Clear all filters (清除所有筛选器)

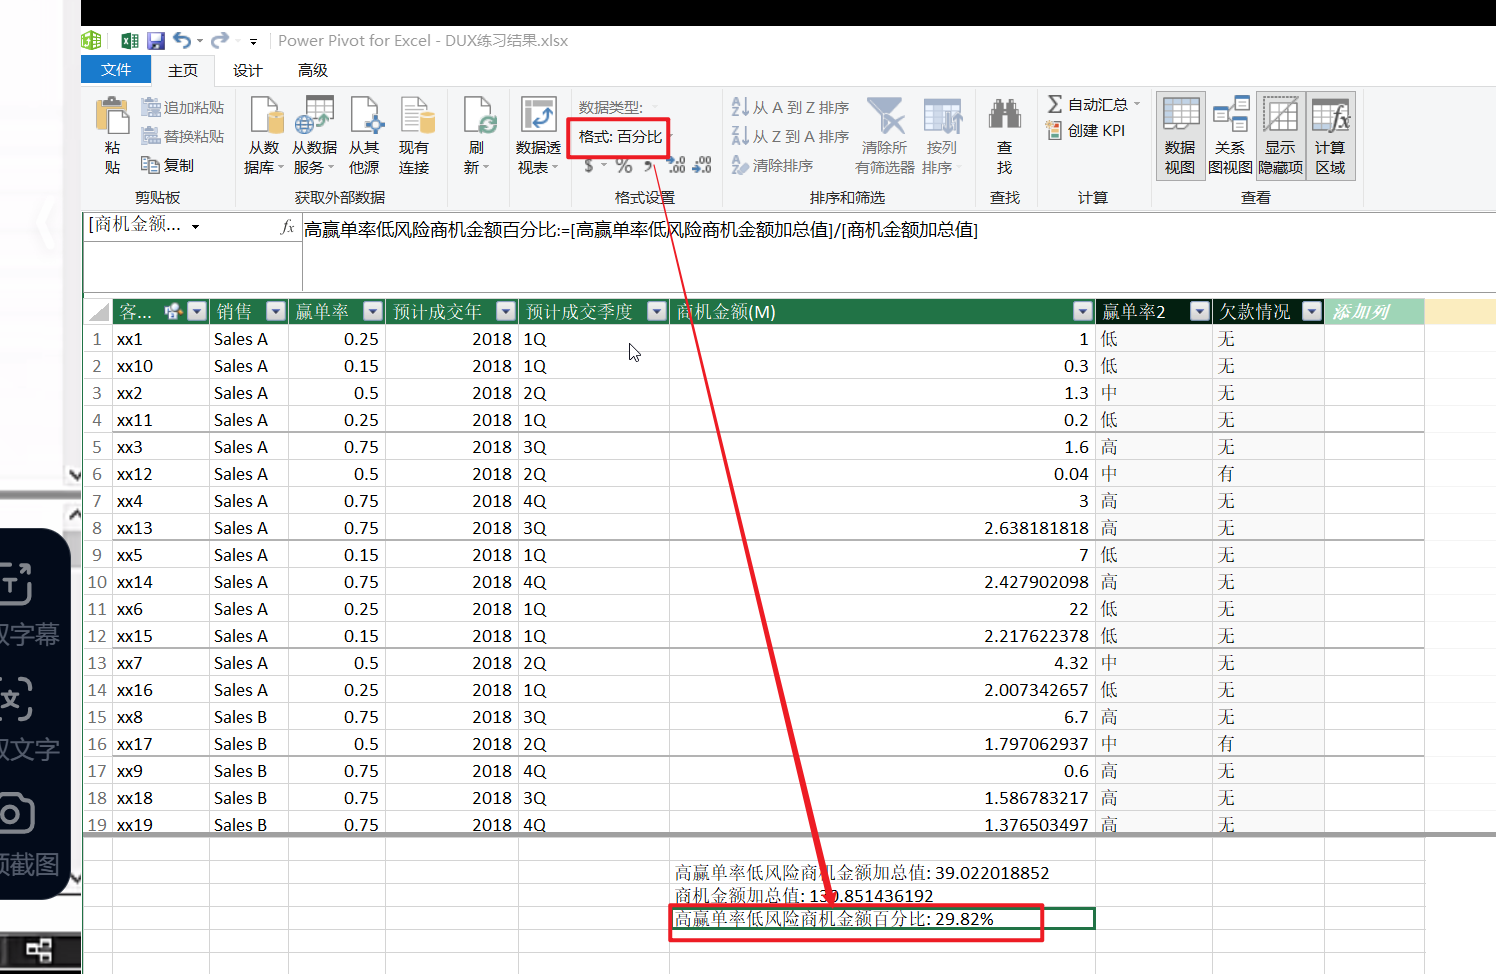pyautogui.click(x=885, y=136)
